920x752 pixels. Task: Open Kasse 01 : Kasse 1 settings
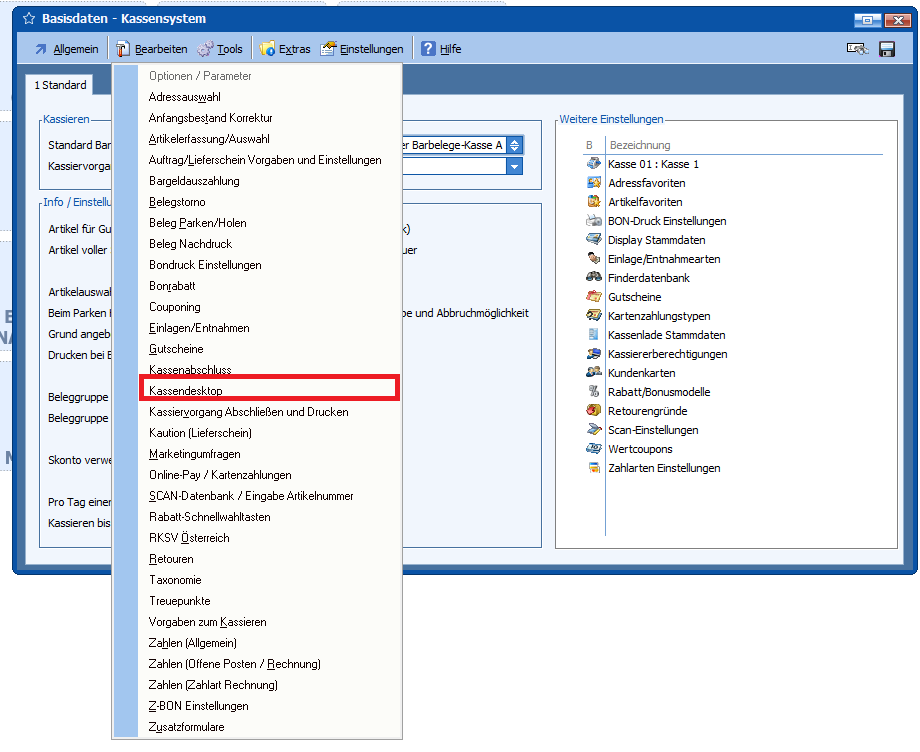653,164
